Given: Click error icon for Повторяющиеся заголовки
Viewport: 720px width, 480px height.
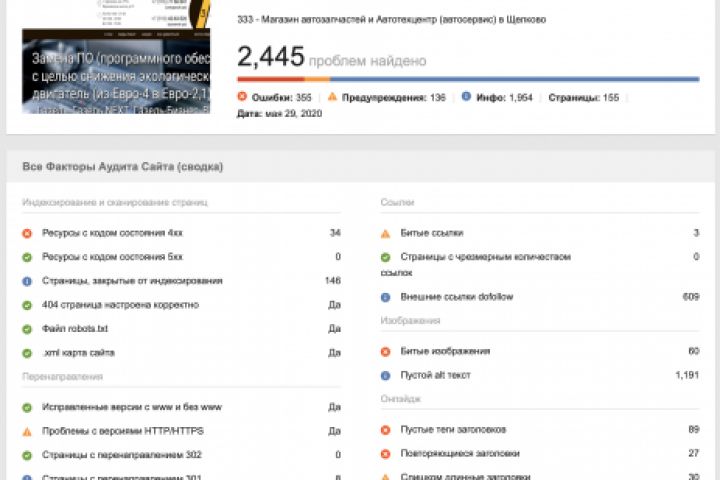Looking at the screenshot, I should click(385, 454).
